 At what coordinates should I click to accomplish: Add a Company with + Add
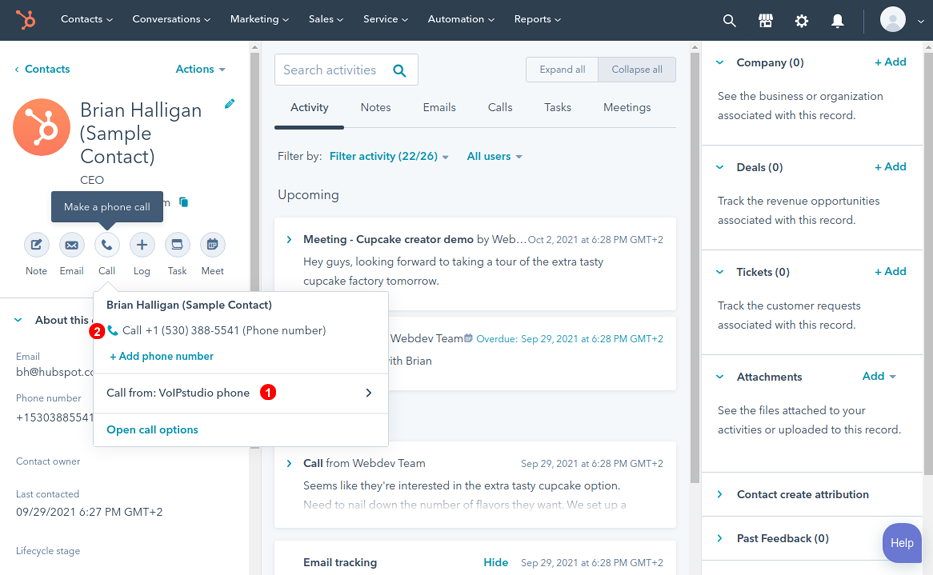[890, 62]
